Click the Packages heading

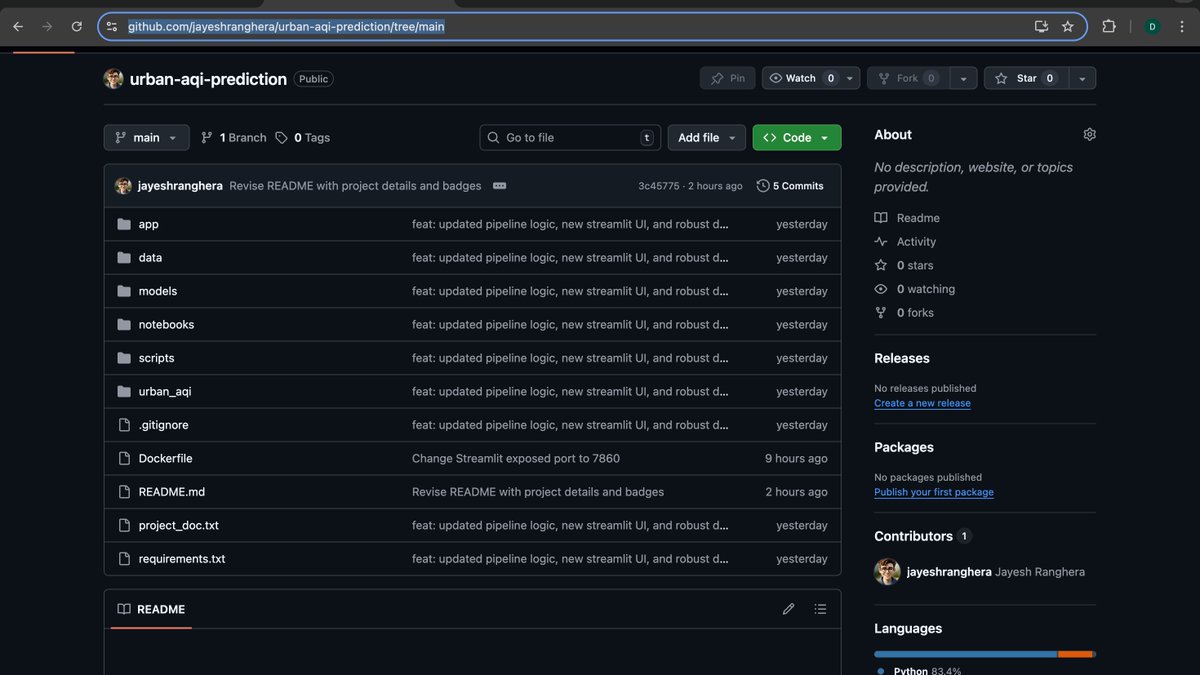click(904, 447)
